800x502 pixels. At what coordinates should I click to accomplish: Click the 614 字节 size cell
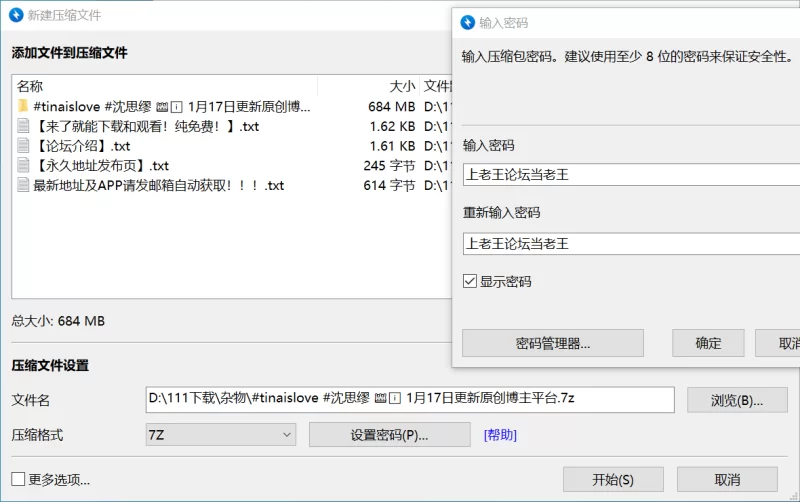[x=389, y=185]
